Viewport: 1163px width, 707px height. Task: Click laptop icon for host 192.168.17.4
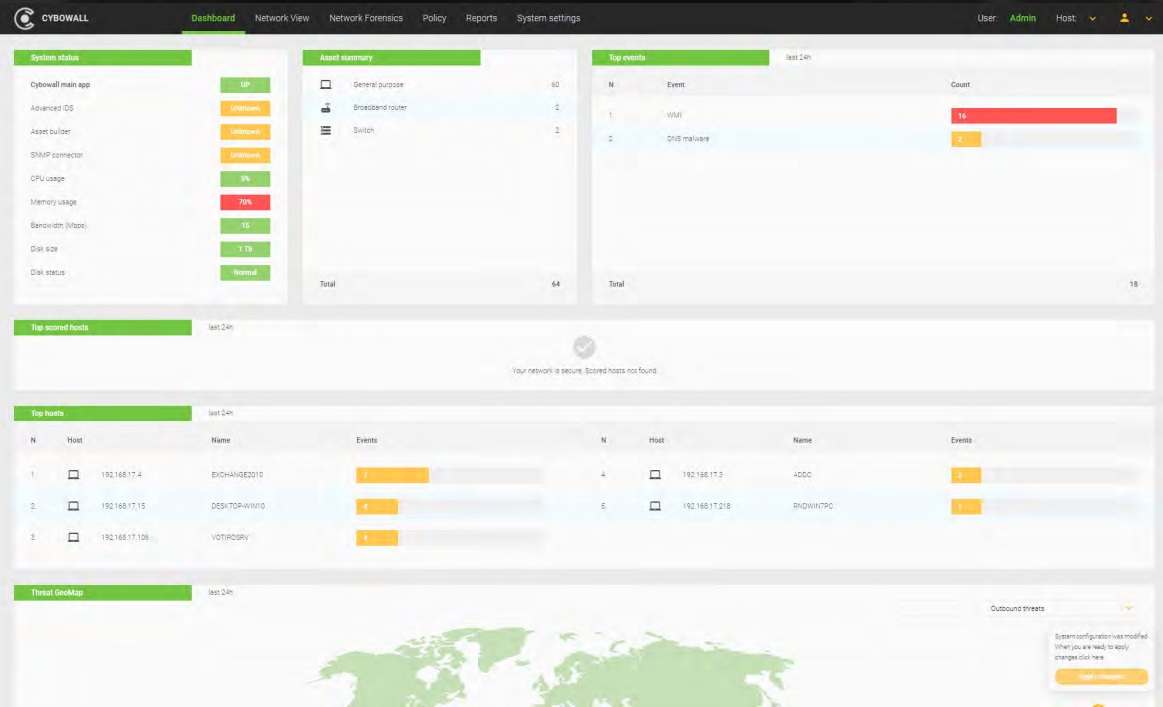pyautogui.click(x=73, y=475)
